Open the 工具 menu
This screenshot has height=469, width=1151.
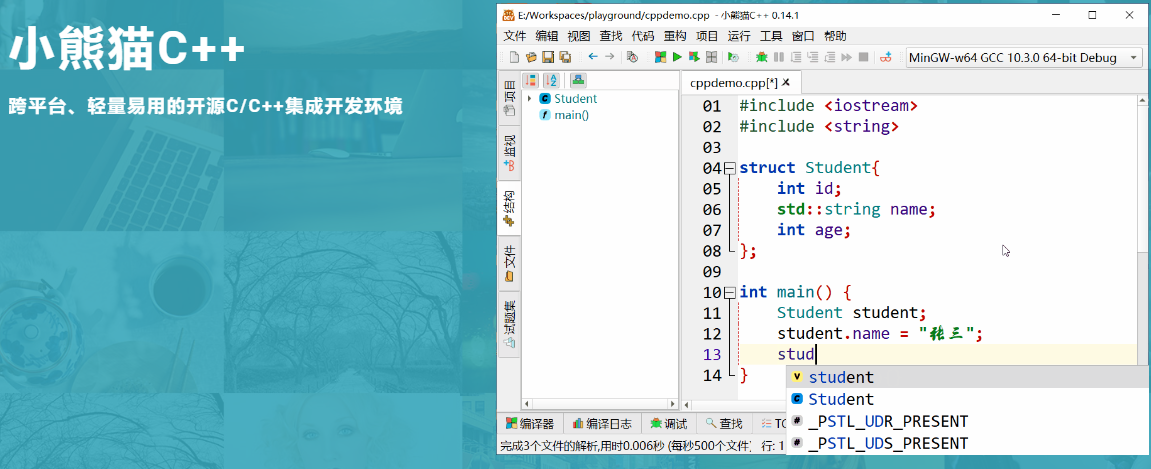tap(771, 36)
